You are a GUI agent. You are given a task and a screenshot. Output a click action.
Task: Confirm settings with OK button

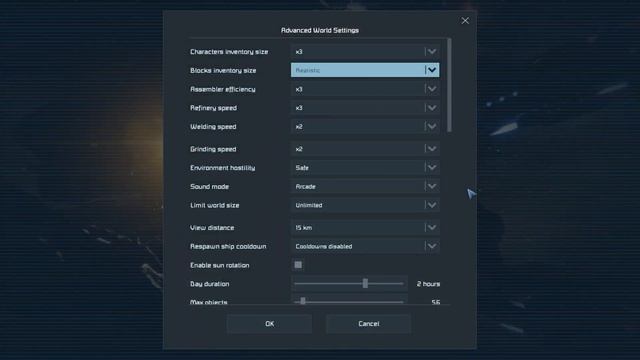269,324
